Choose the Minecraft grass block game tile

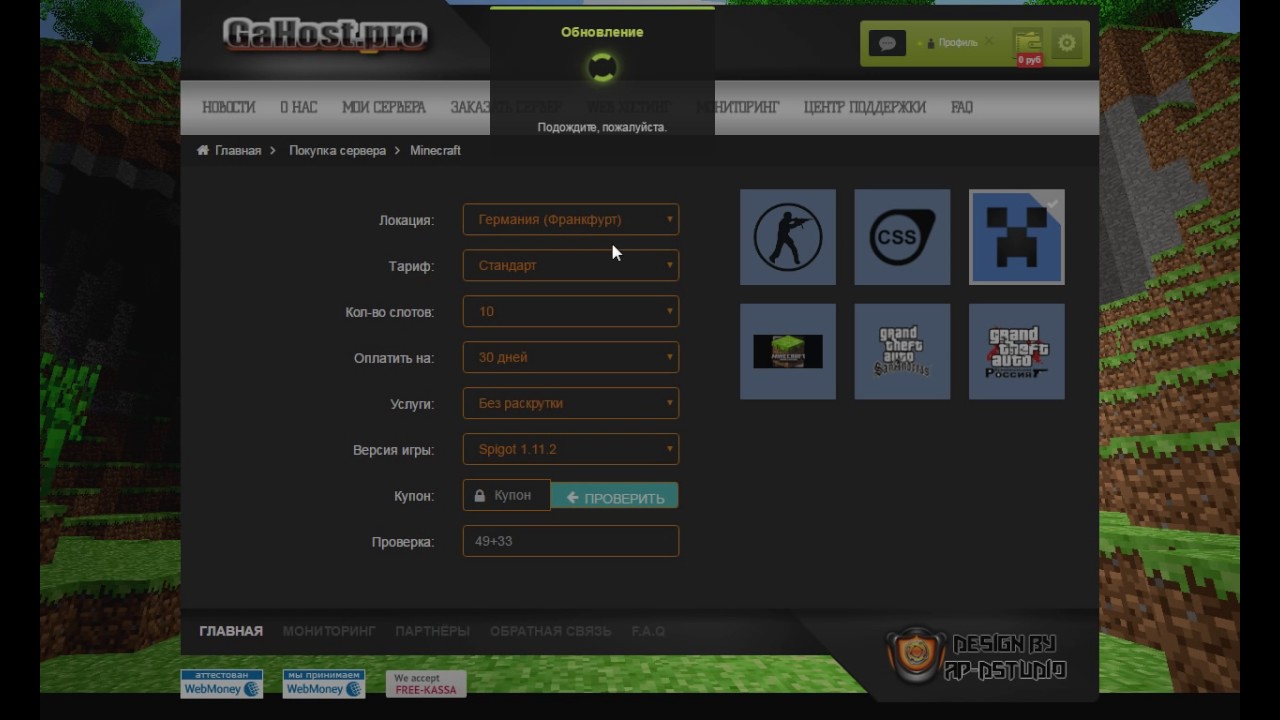point(788,352)
